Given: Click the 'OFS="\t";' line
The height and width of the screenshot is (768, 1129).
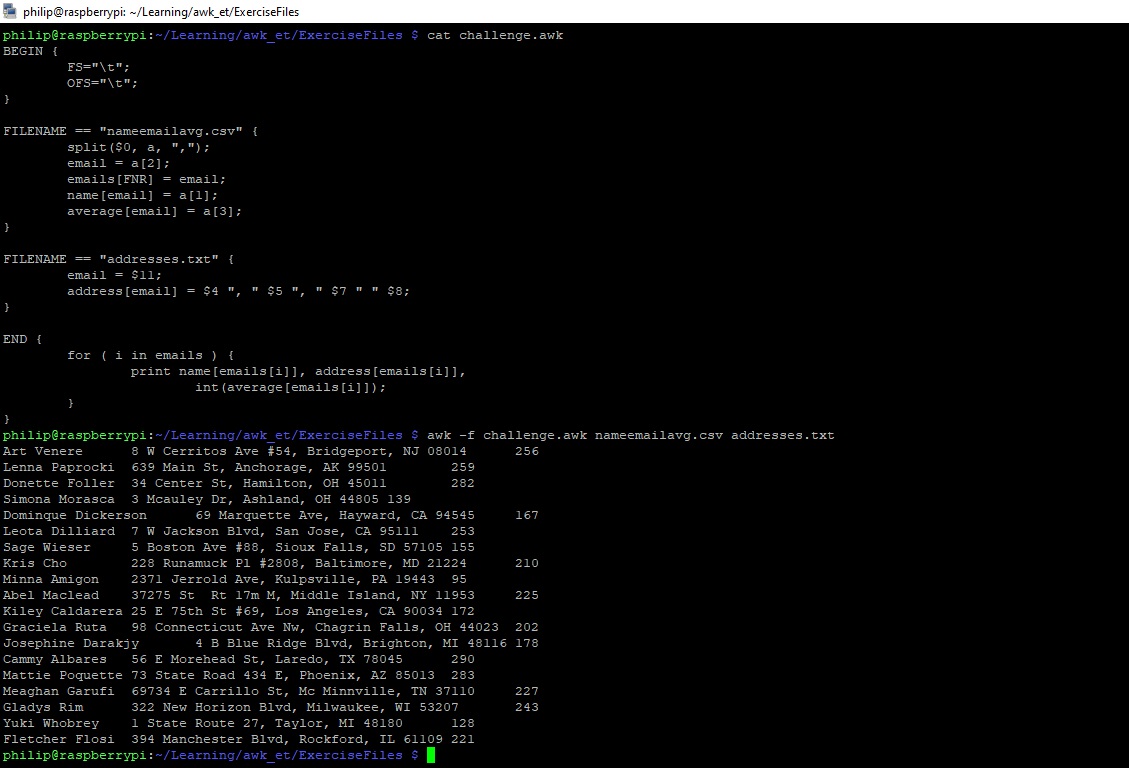Looking at the screenshot, I should [102, 83].
